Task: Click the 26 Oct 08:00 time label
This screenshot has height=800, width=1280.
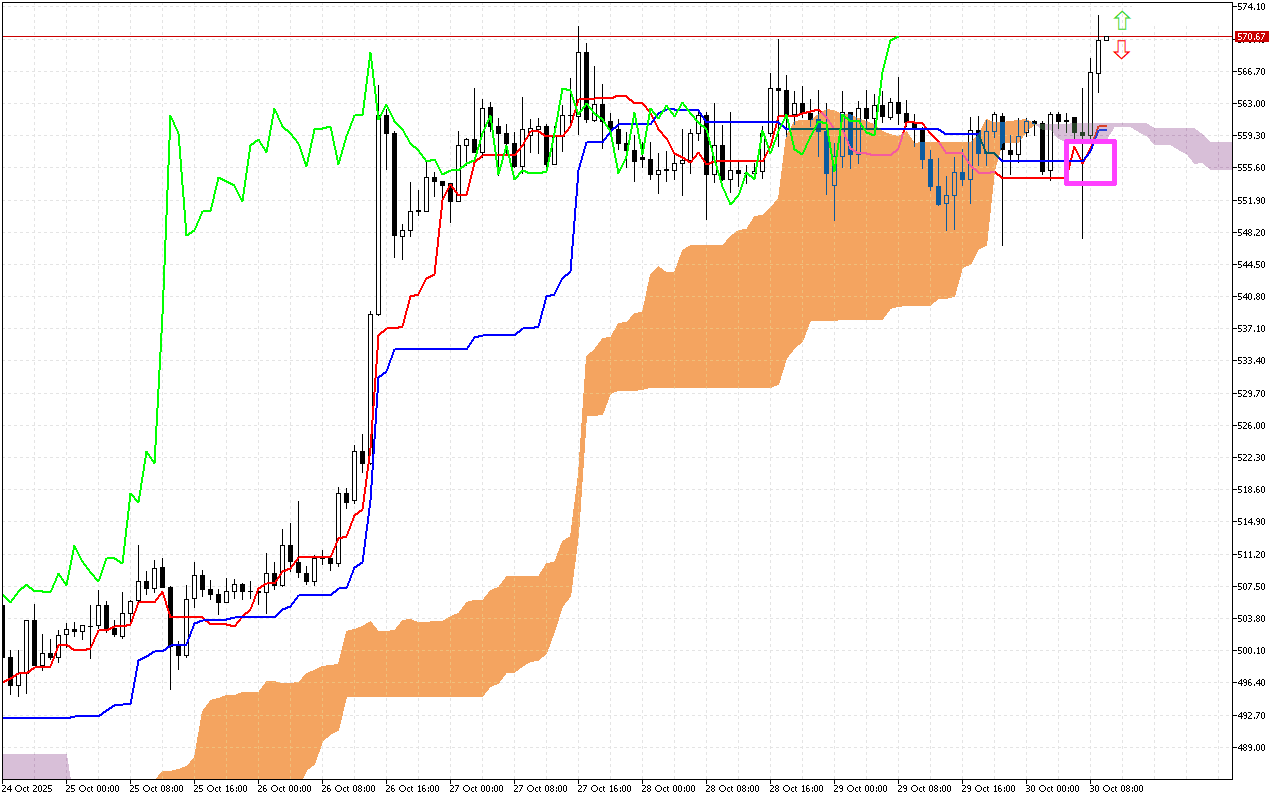Action: [x=349, y=789]
